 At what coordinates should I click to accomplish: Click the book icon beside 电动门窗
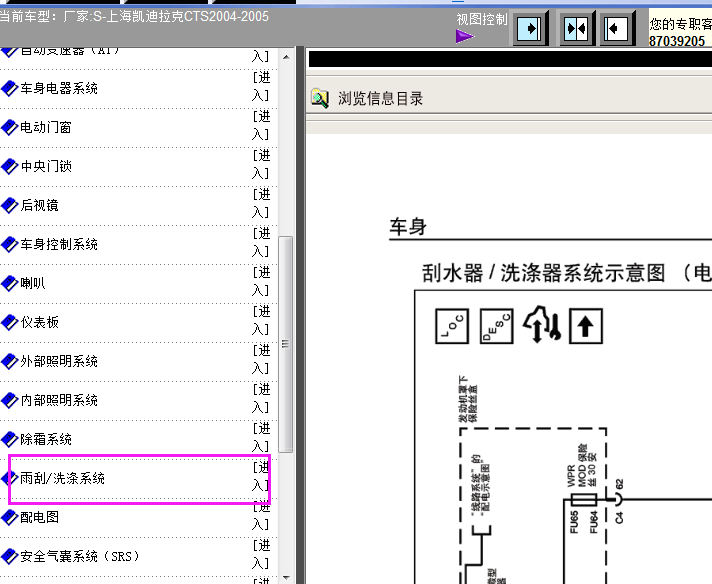10,127
